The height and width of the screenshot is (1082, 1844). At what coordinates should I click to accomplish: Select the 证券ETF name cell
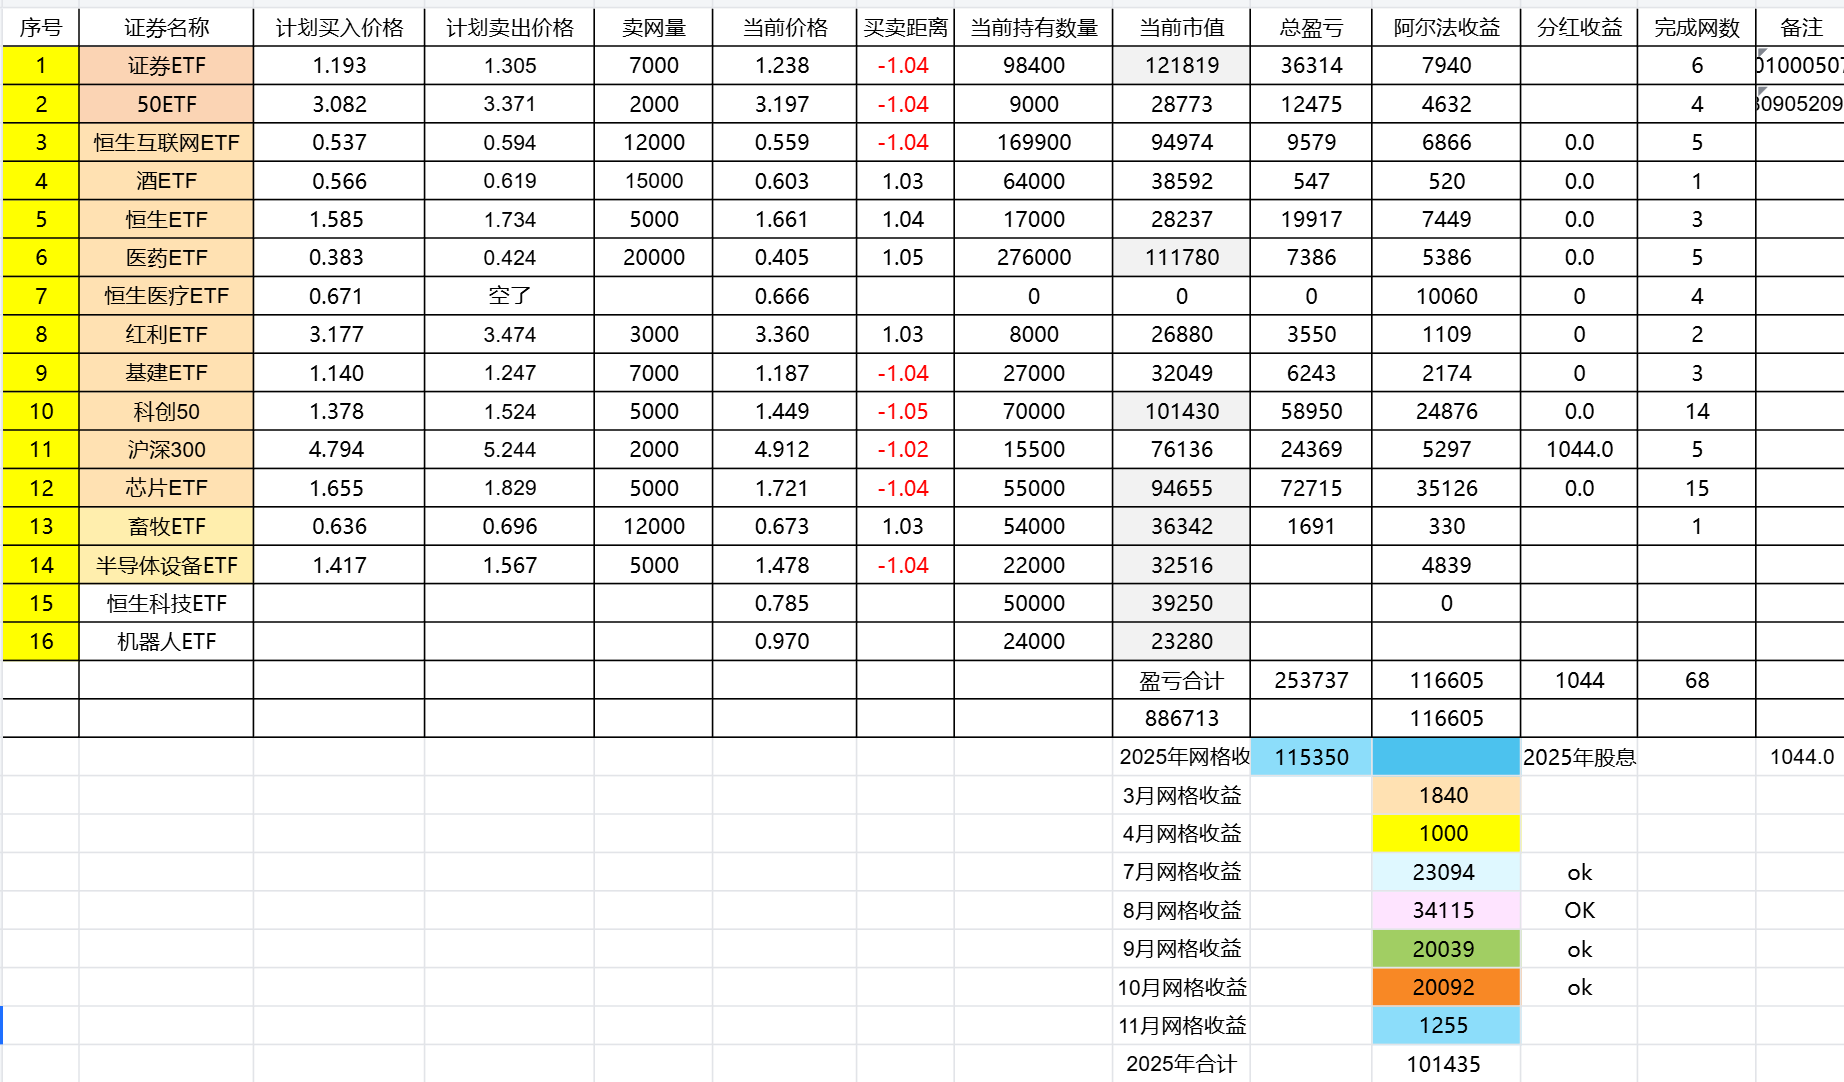(x=166, y=66)
